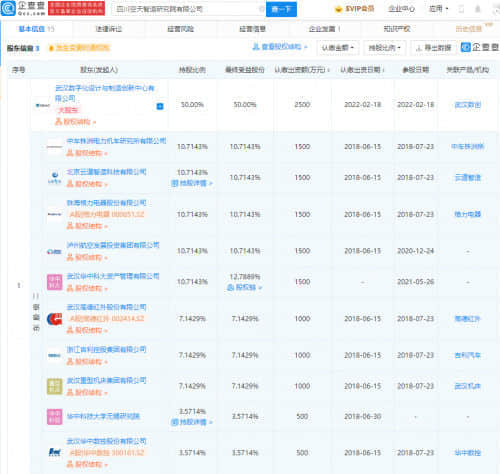Open shareholder 武汉高德红外股份有限公司
Screen dimensions: 500x474
(x=106, y=307)
